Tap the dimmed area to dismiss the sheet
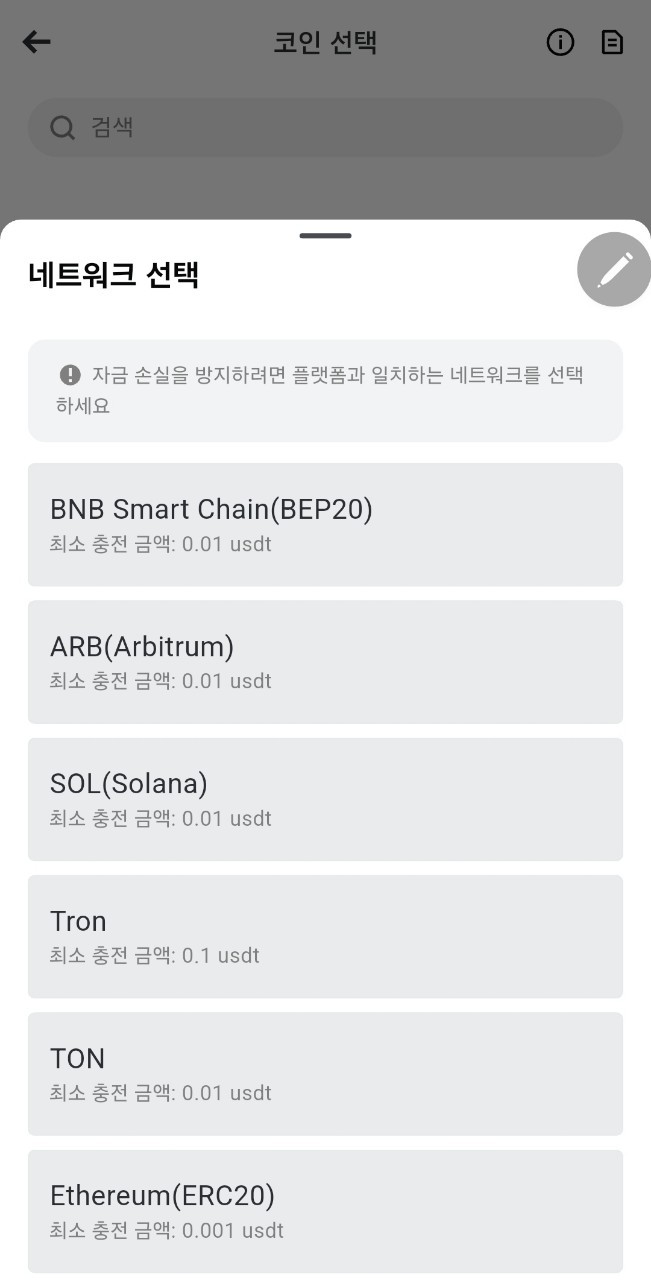The height and width of the screenshot is (1280, 651). (x=325, y=185)
